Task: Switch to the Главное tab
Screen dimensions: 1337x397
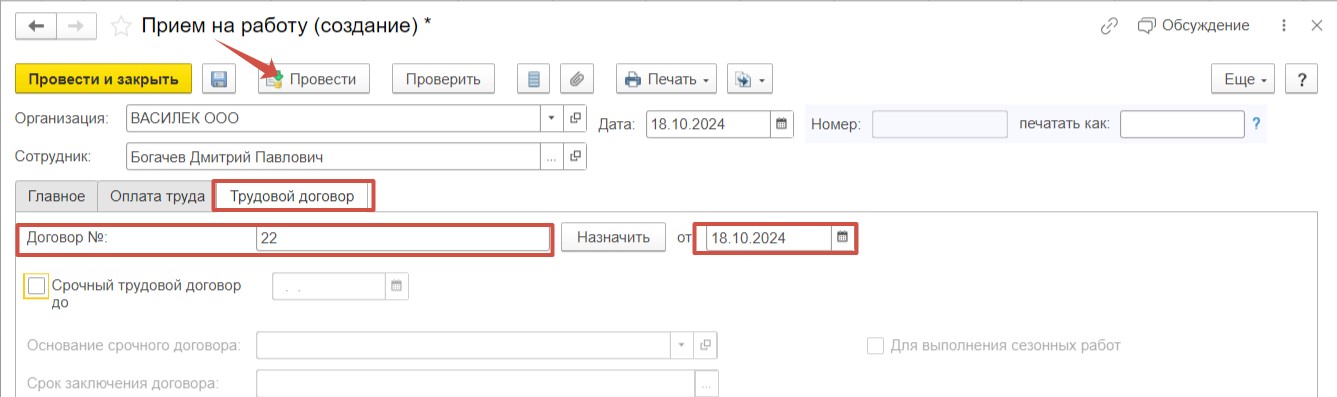Action: (x=57, y=196)
